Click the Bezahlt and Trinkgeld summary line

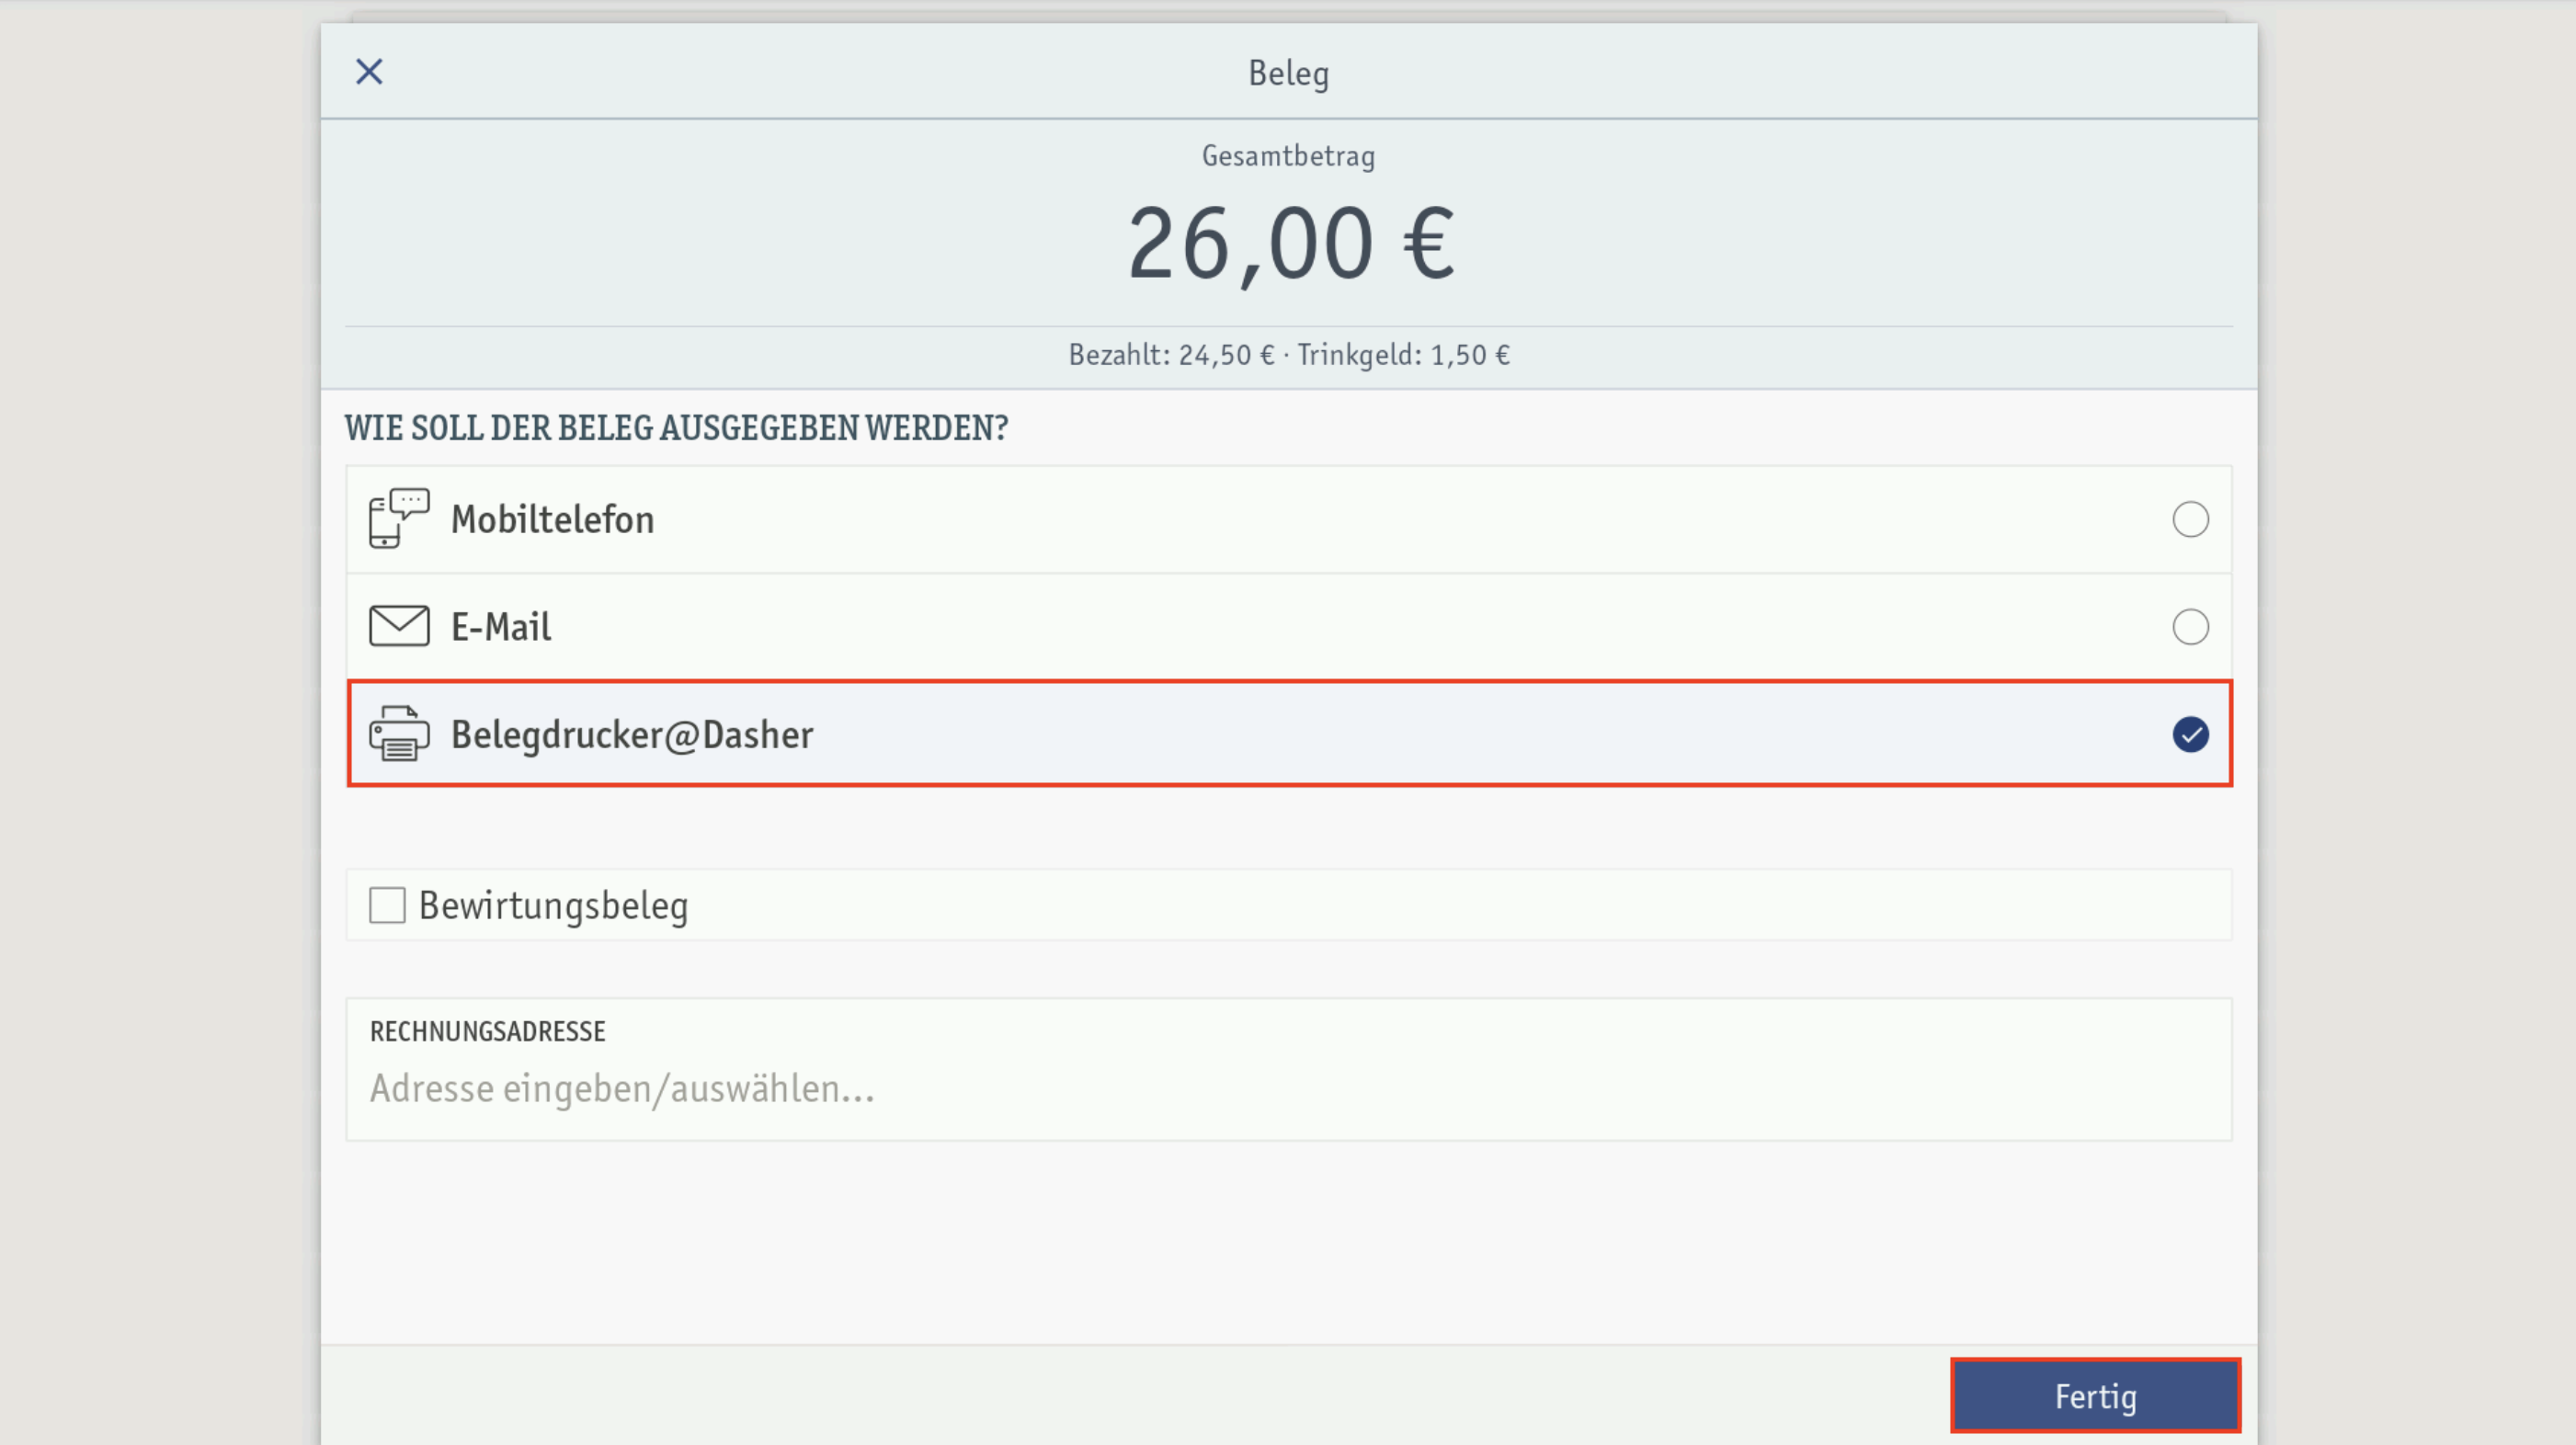(x=1289, y=355)
